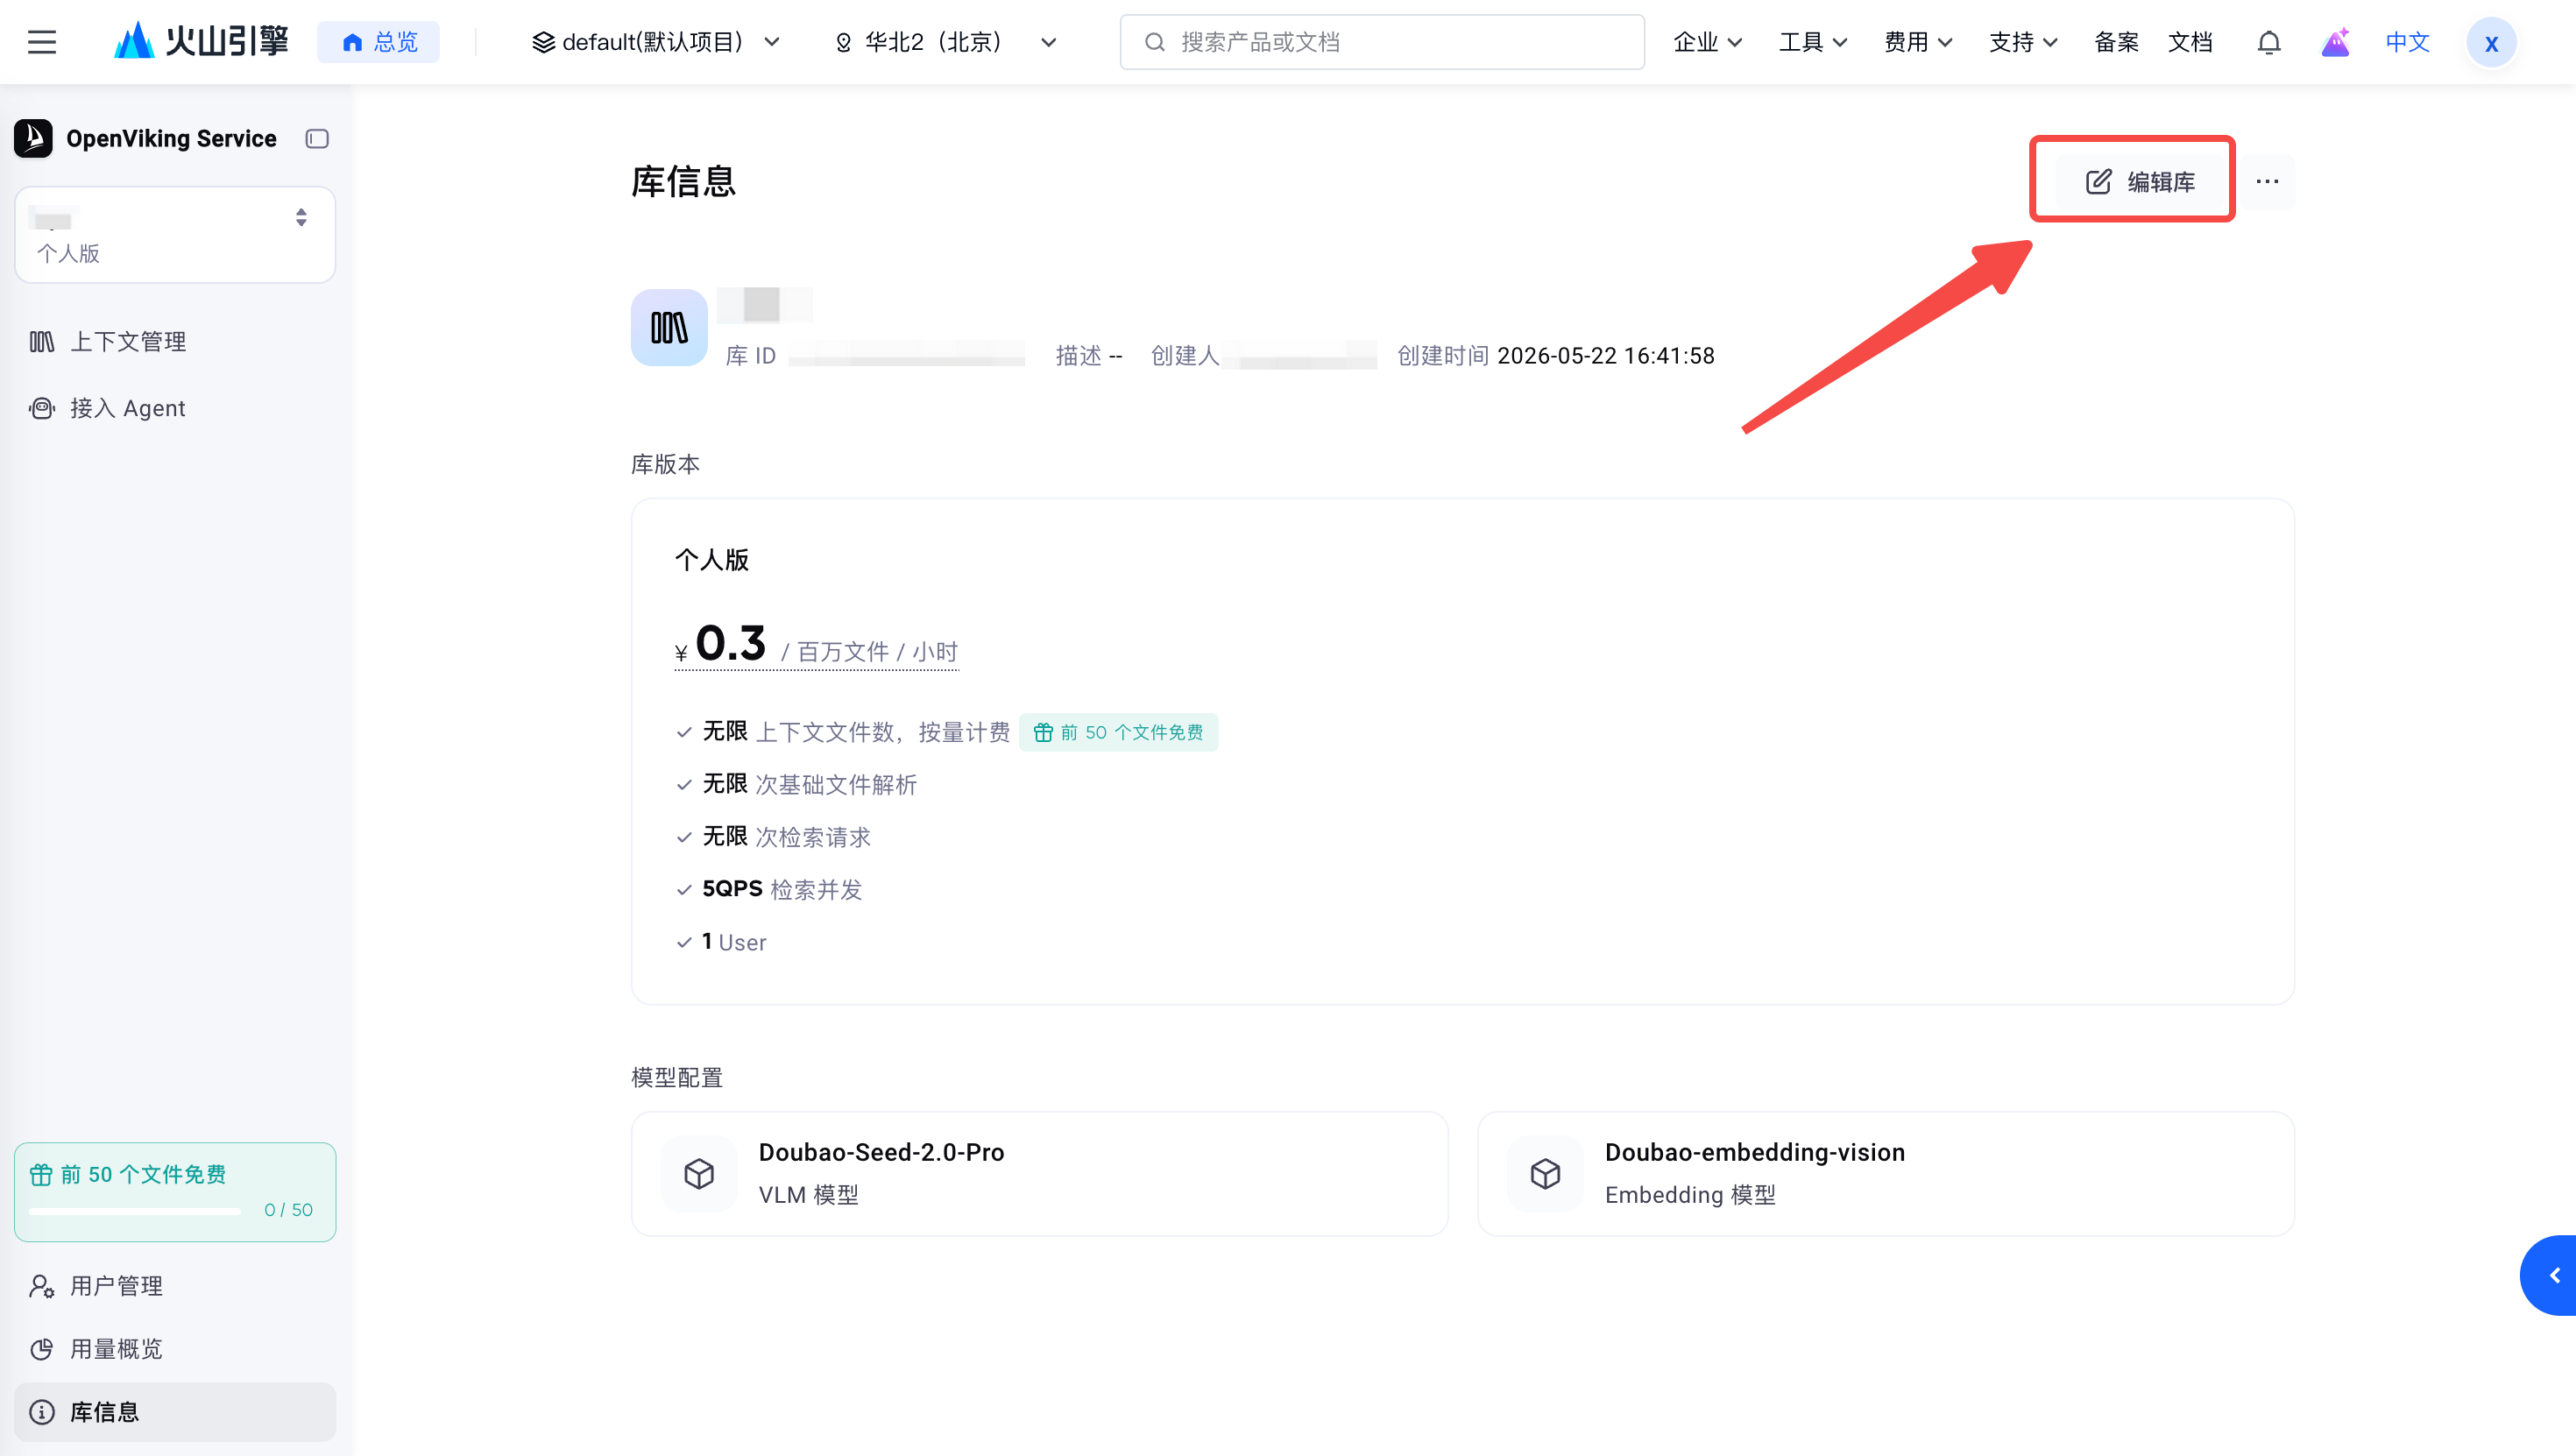Expand the blue floating side panel arrow

point(2551,1275)
